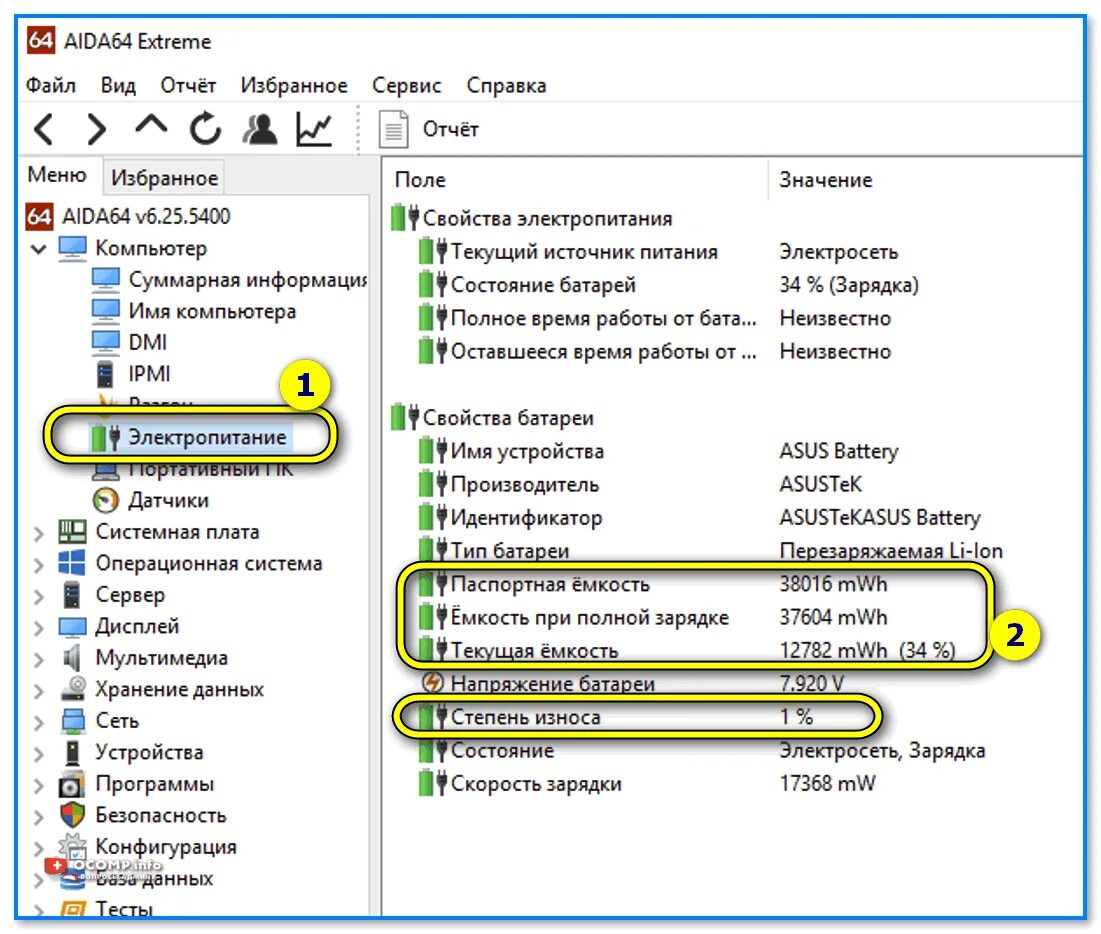
Task: Select the Скорость зарядки row
Action: point(647,784)
